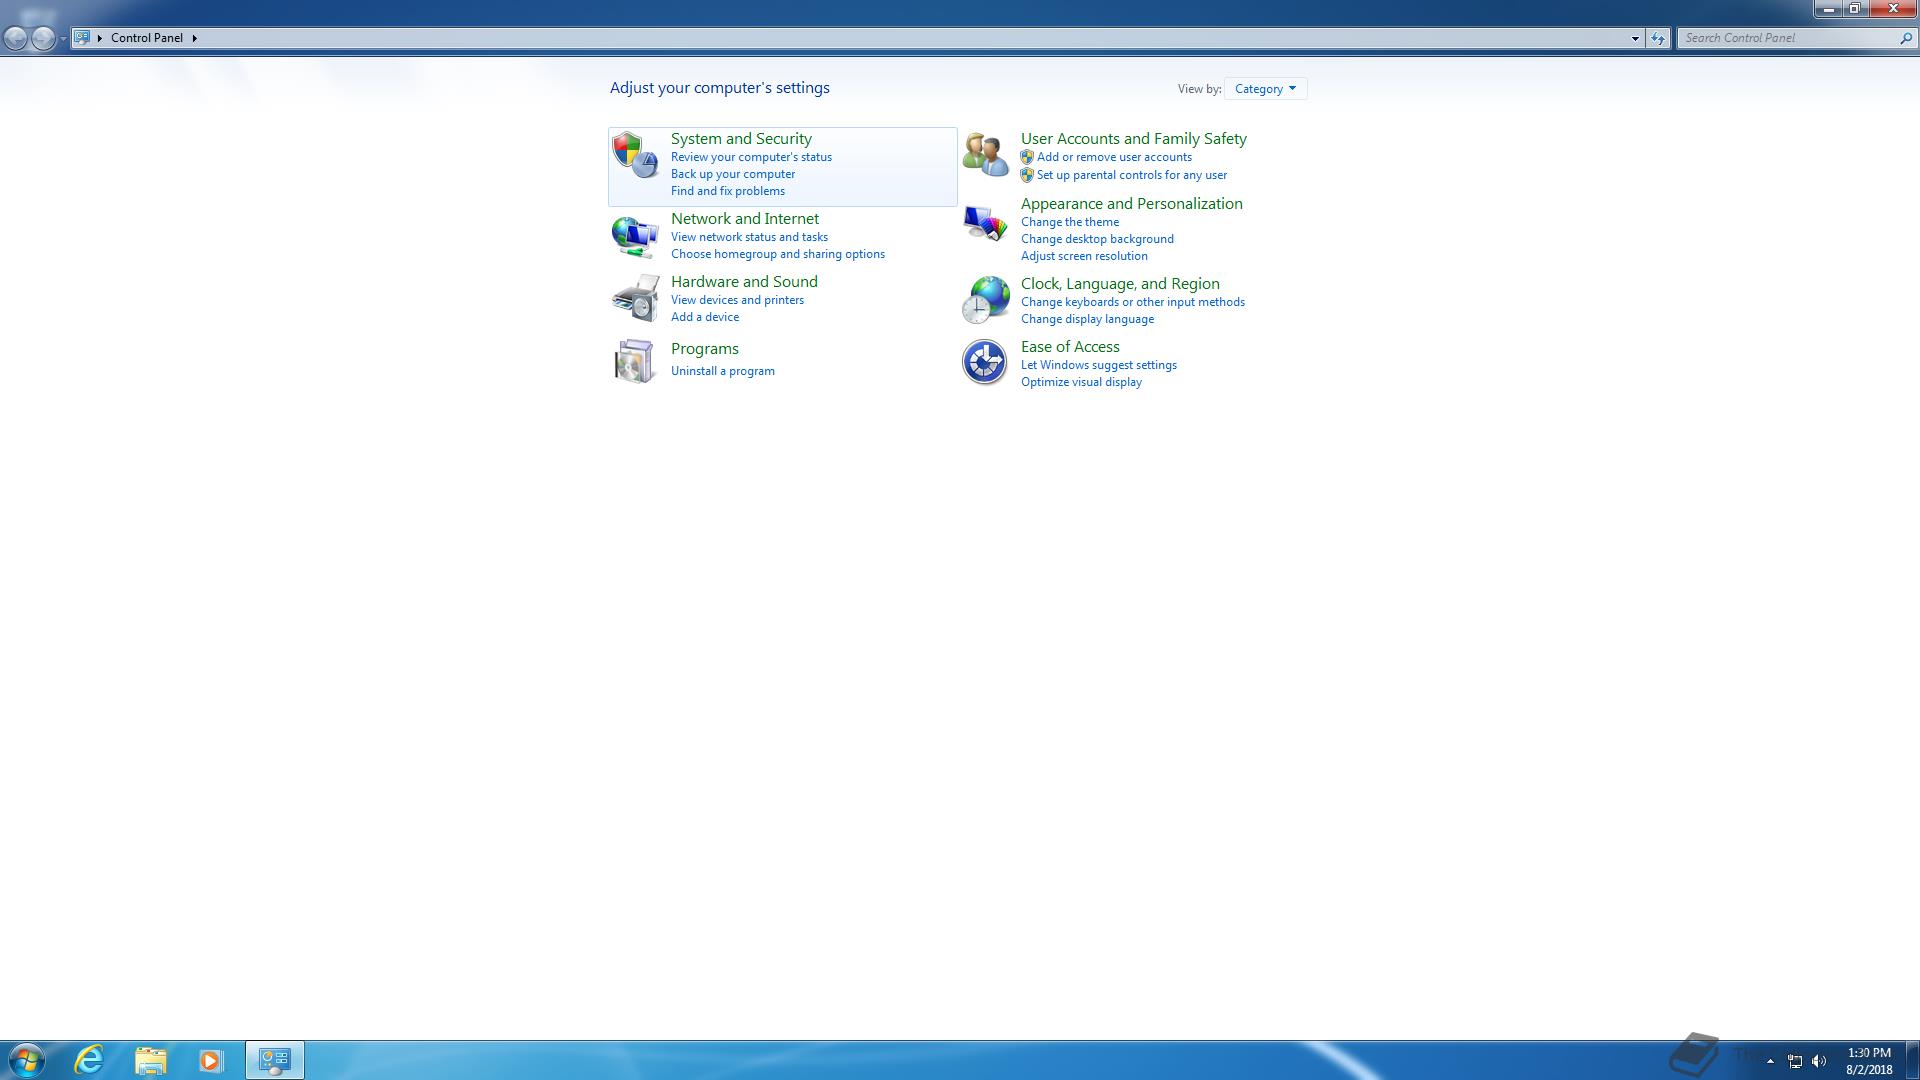Select Add a device link
1920x1080 pixels.
705,317
